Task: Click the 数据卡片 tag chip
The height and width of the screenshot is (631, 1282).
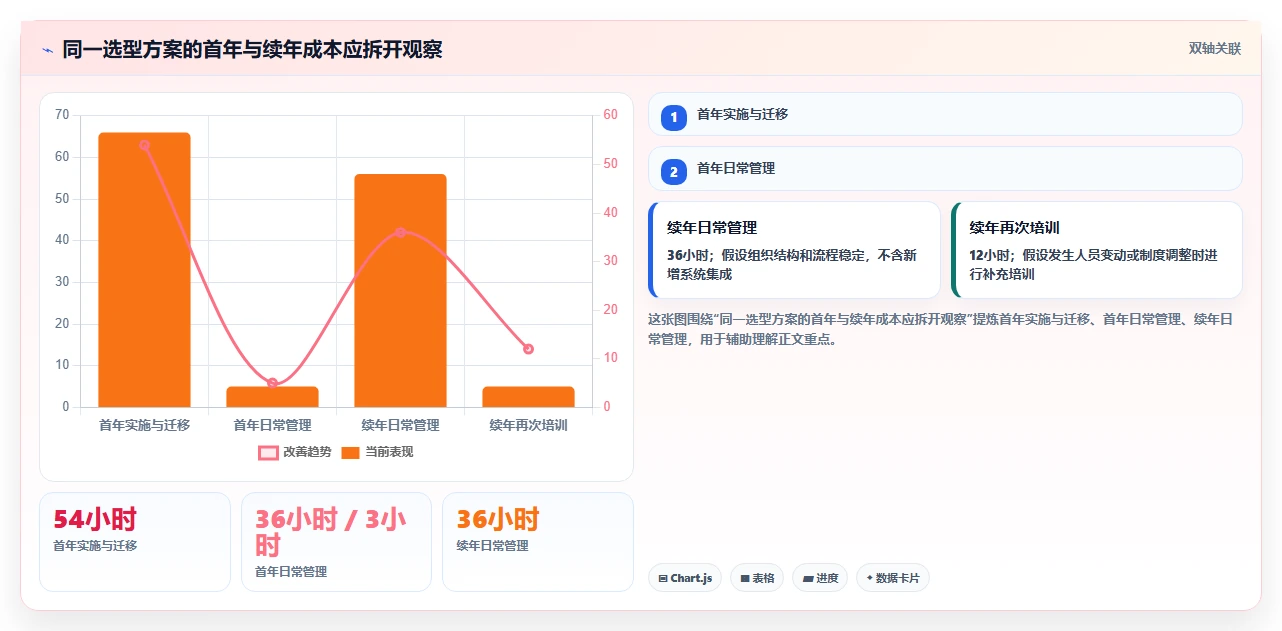Action: 893,578
